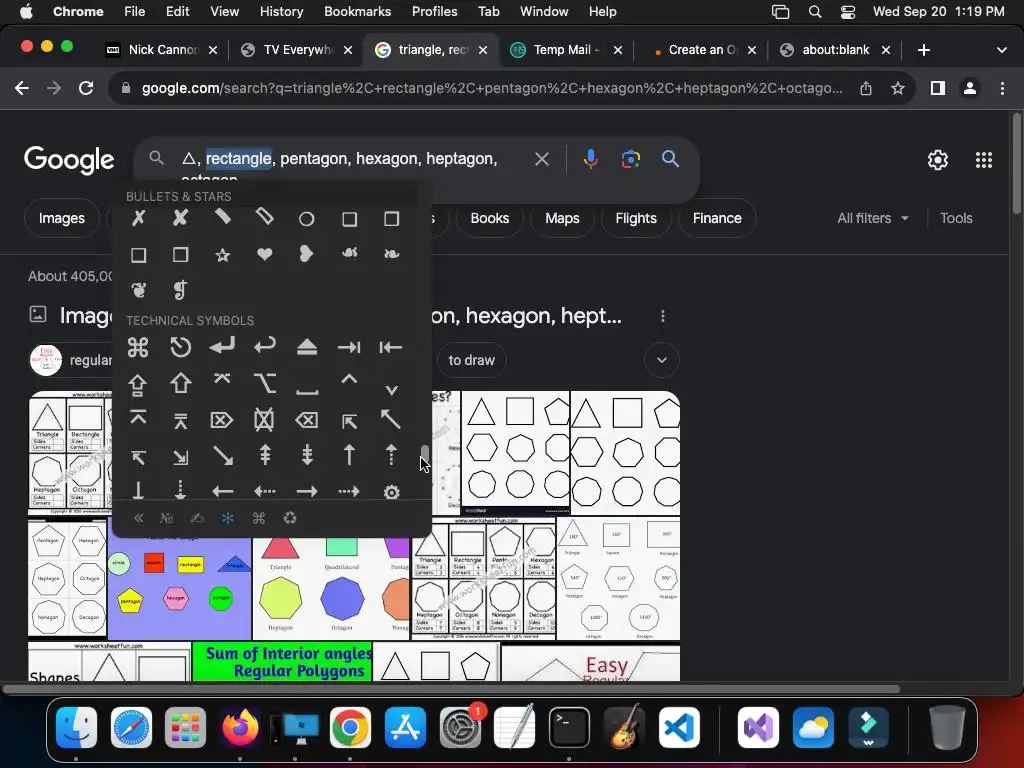1024x768 pixels.
Task: Switch to the about:blank tab
Action: [835, 50]
